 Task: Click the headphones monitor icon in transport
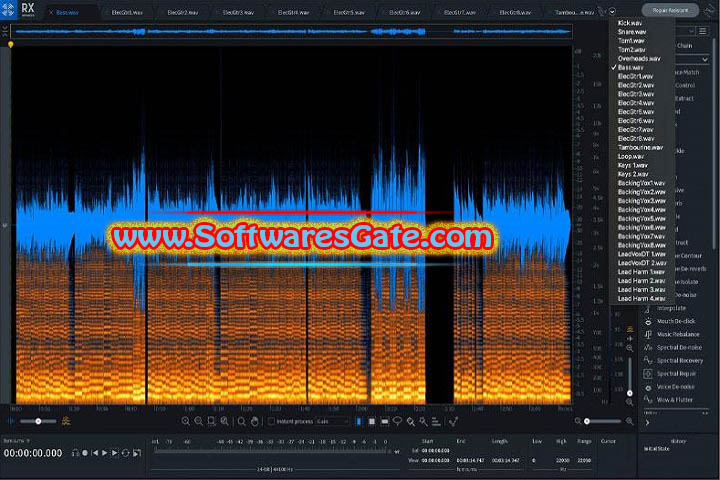75,453
